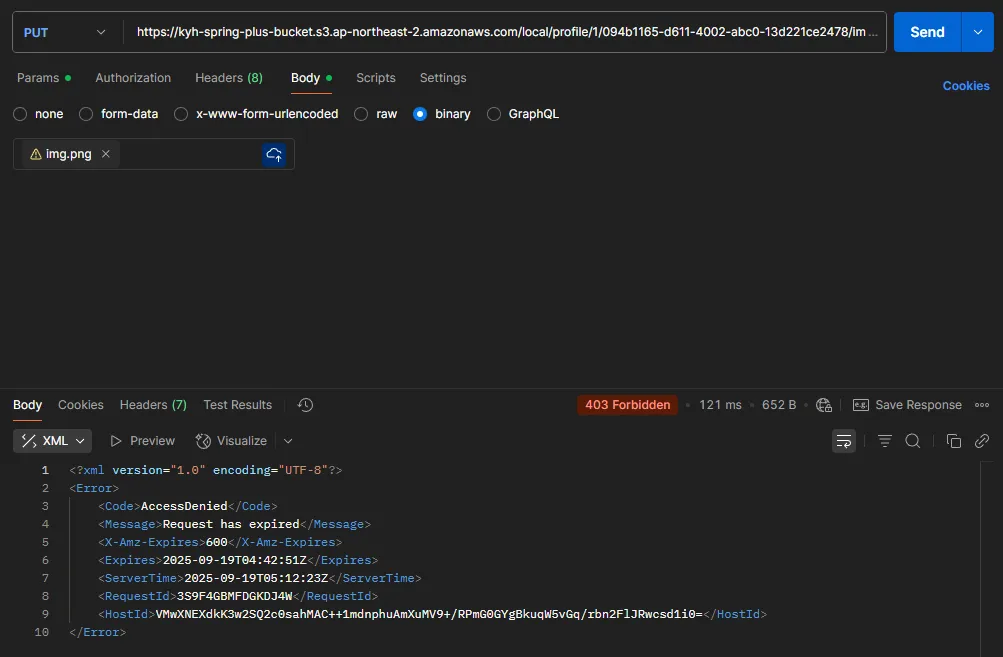The width and height of the screenshot is (1003, 657).
Task: Expand the Send button arrow options
Action: pos(977,32)
